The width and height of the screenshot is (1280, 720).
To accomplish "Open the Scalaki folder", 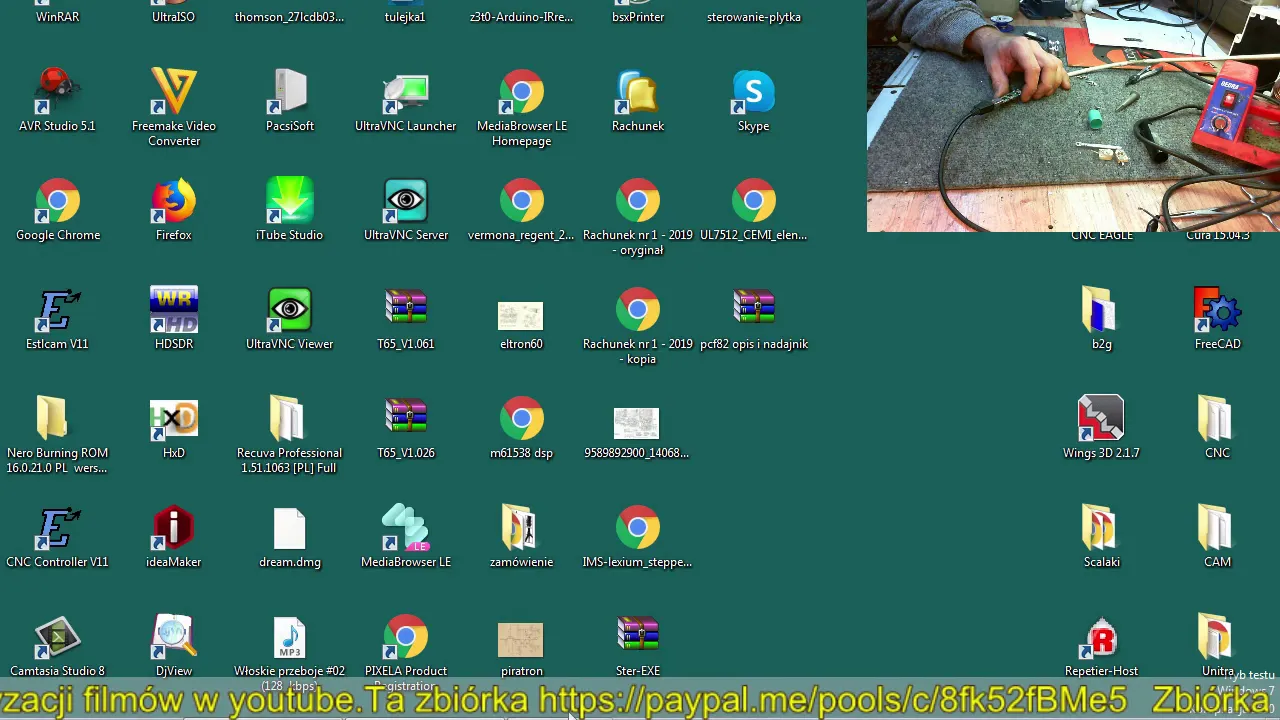I will coord(1102,536).
